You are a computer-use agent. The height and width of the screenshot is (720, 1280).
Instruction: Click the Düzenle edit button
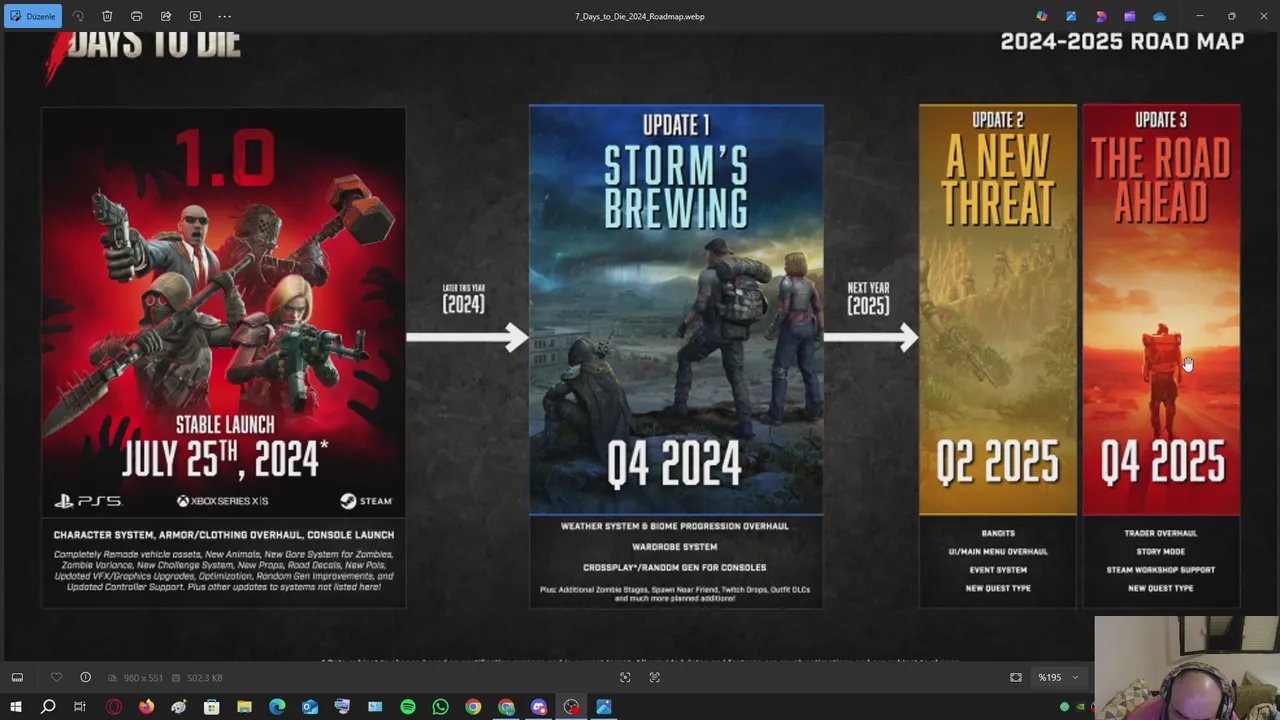click(33, 16)
